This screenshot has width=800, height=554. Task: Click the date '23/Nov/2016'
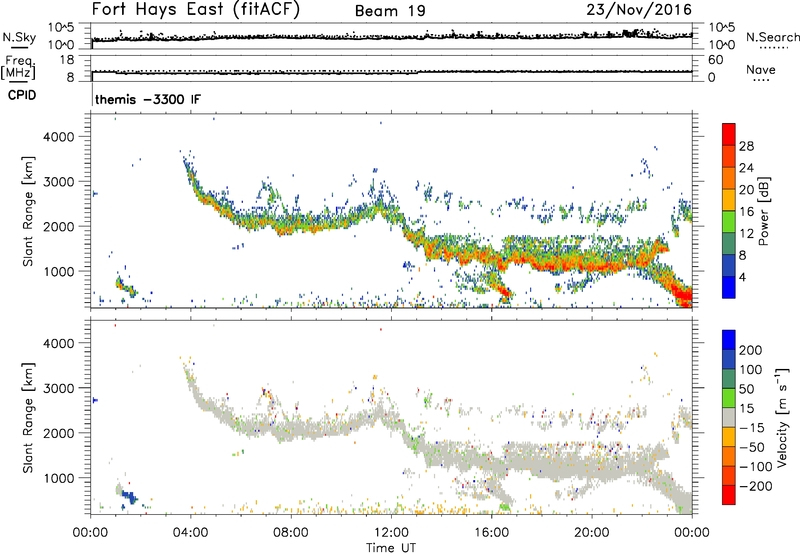tap(639, 9)
